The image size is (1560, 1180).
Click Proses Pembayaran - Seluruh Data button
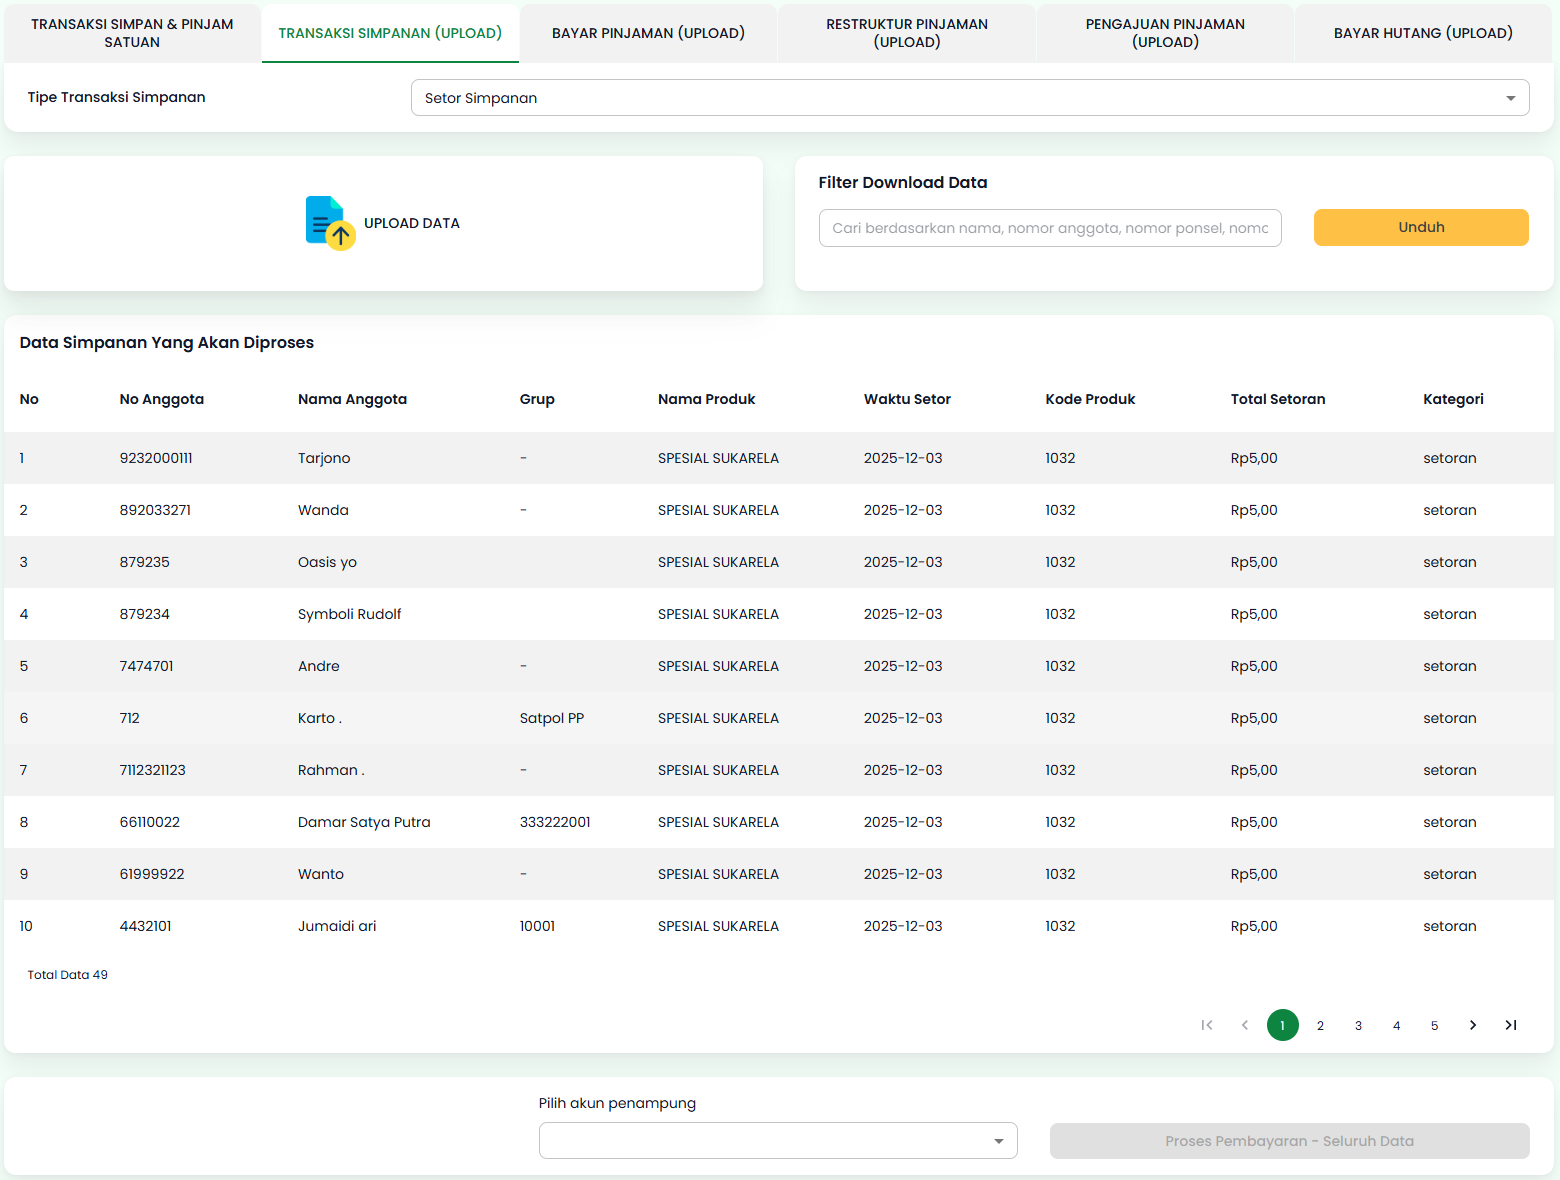[1289, 1141]
